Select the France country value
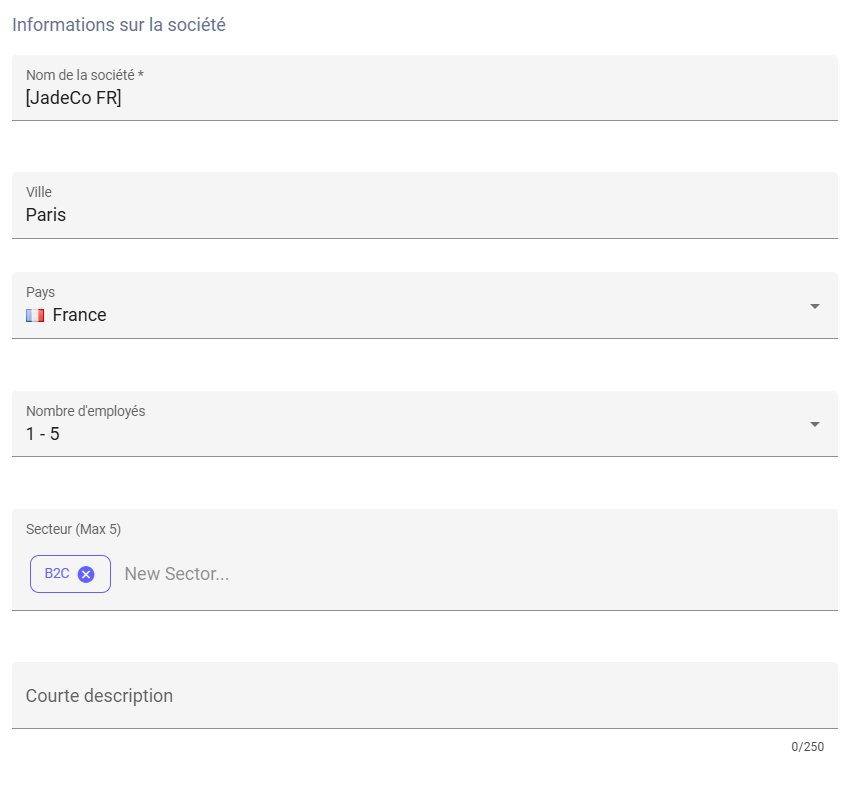Image resolution: width=850 pixels, height=786 pixels. tap(79, 315)
